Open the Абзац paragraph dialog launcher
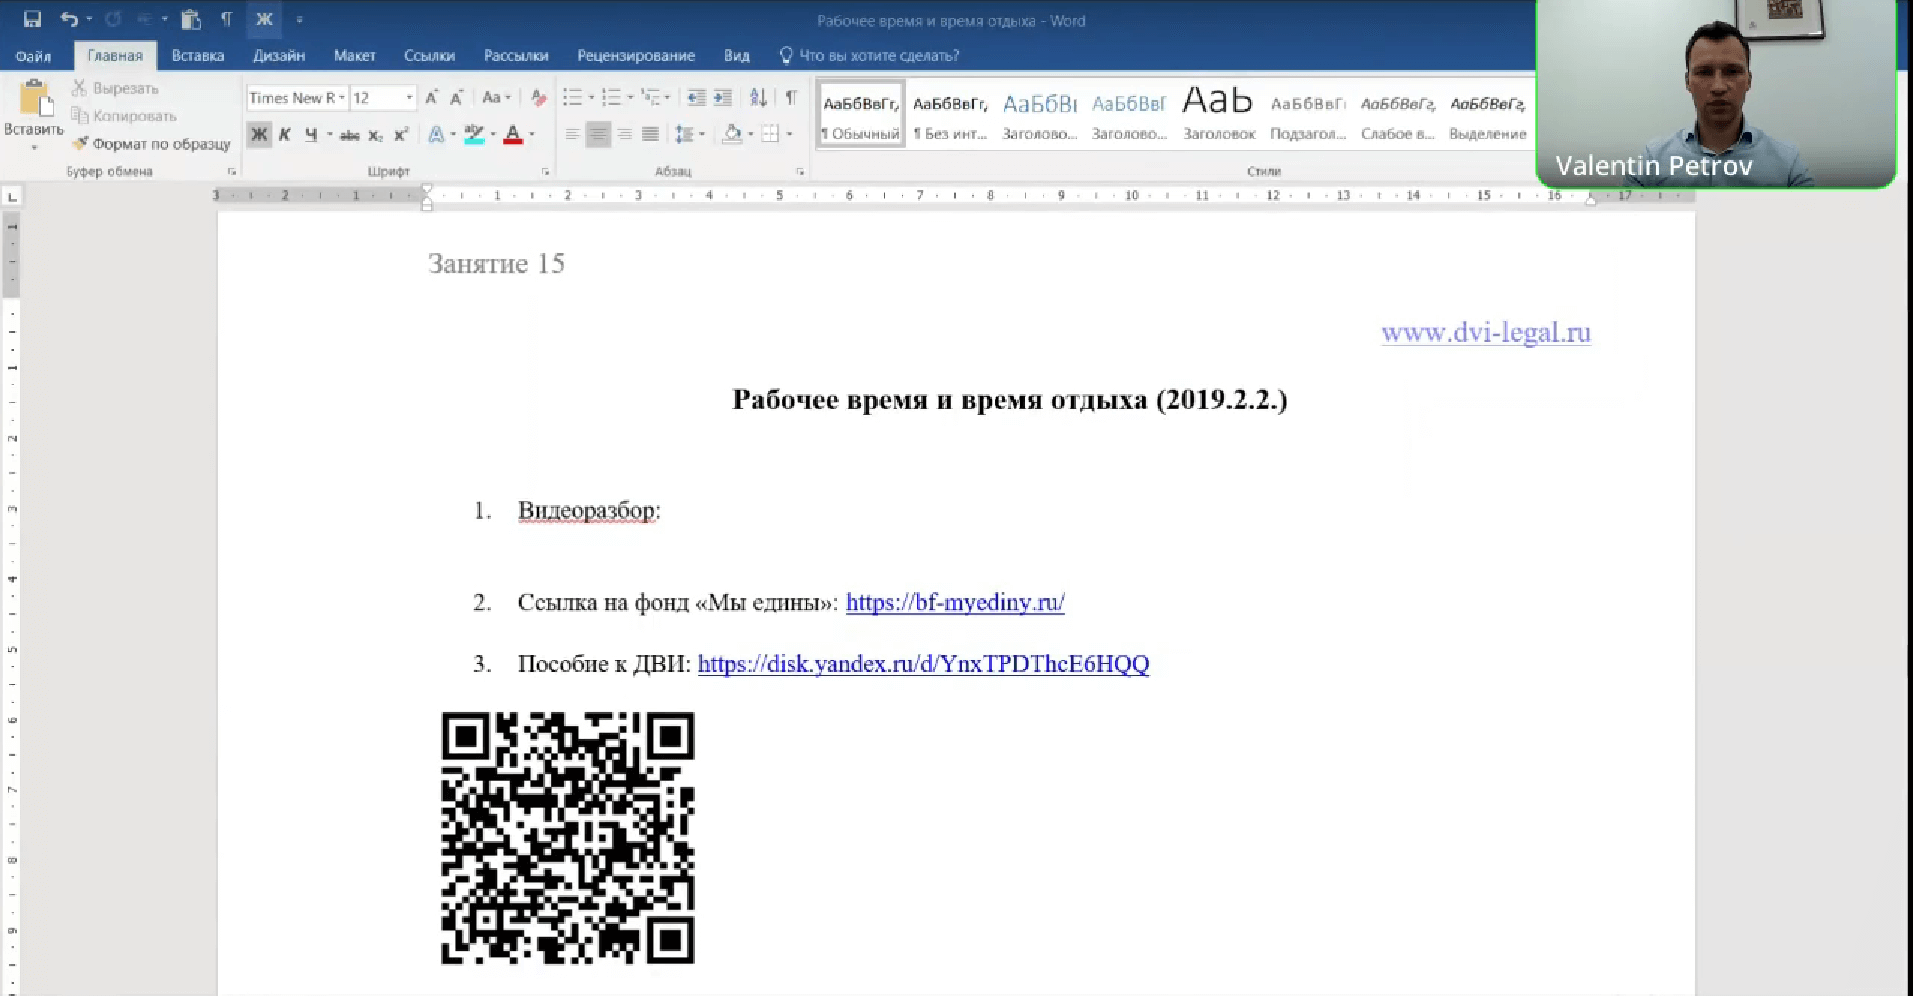 click(x=800, y=172)
